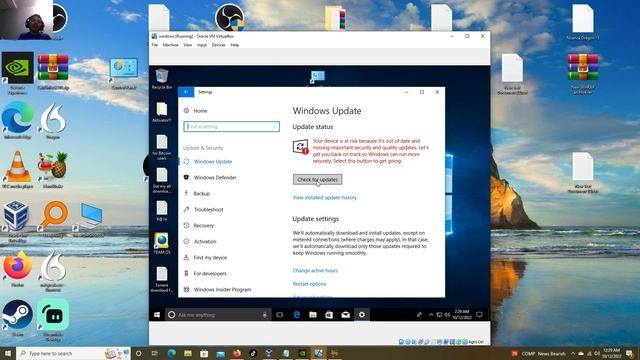Screen dimensions: 640x360
Task: Open Firefox from host taskbar
Action: [x=237, y=353]
